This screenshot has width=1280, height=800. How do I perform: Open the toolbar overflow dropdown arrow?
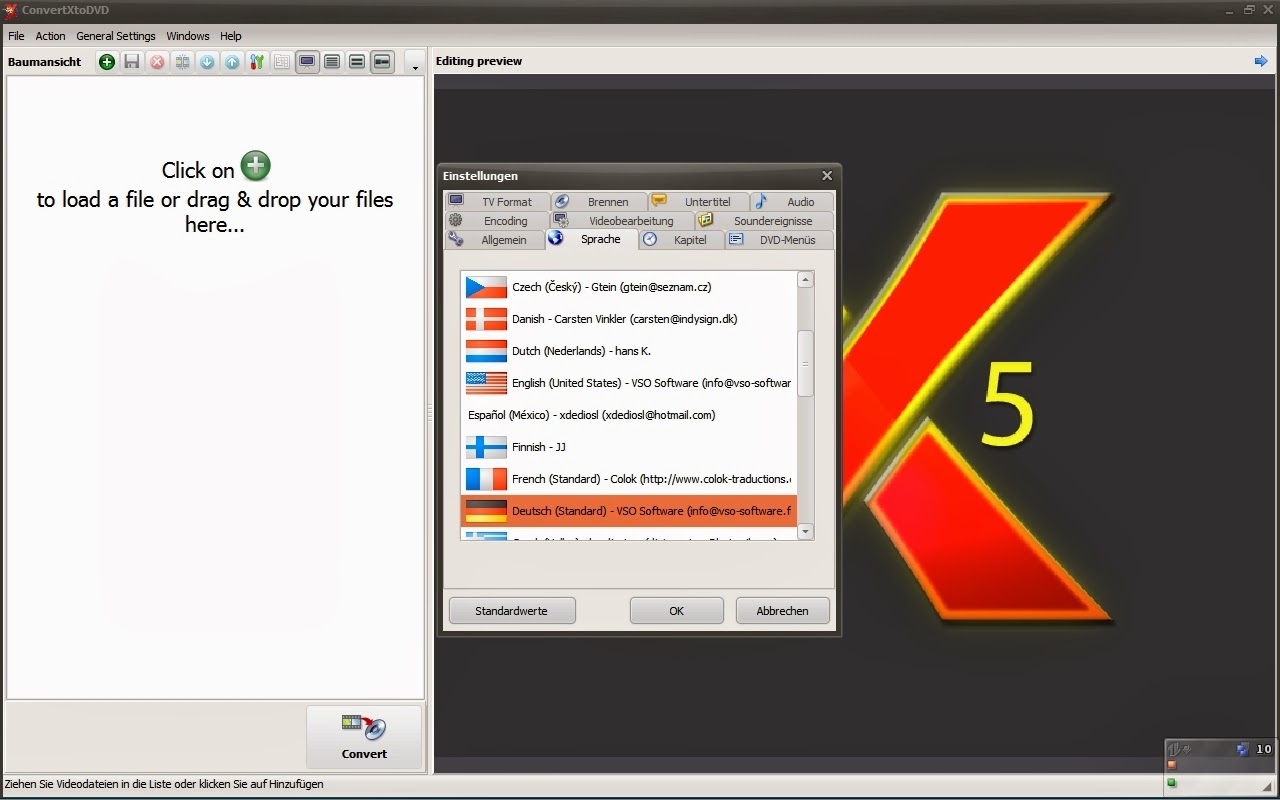415,64
